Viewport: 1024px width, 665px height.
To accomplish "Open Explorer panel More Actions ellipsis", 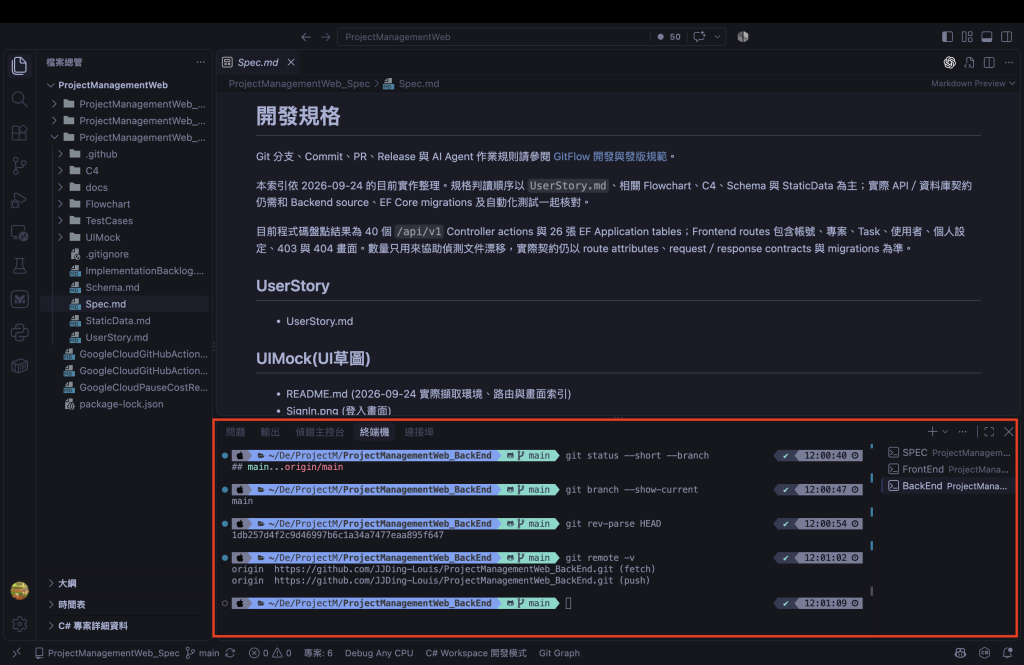I will click(200, 62).
